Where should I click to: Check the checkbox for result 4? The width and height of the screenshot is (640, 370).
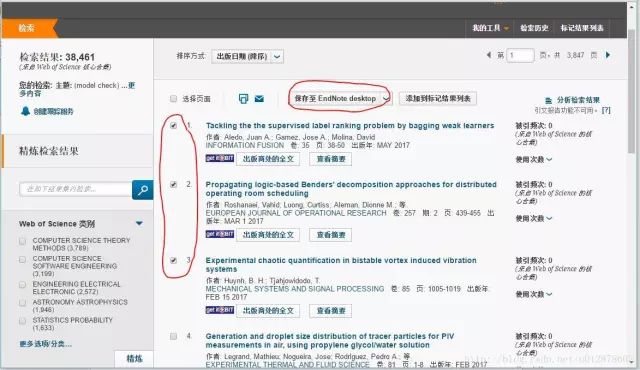click(173, 336)
